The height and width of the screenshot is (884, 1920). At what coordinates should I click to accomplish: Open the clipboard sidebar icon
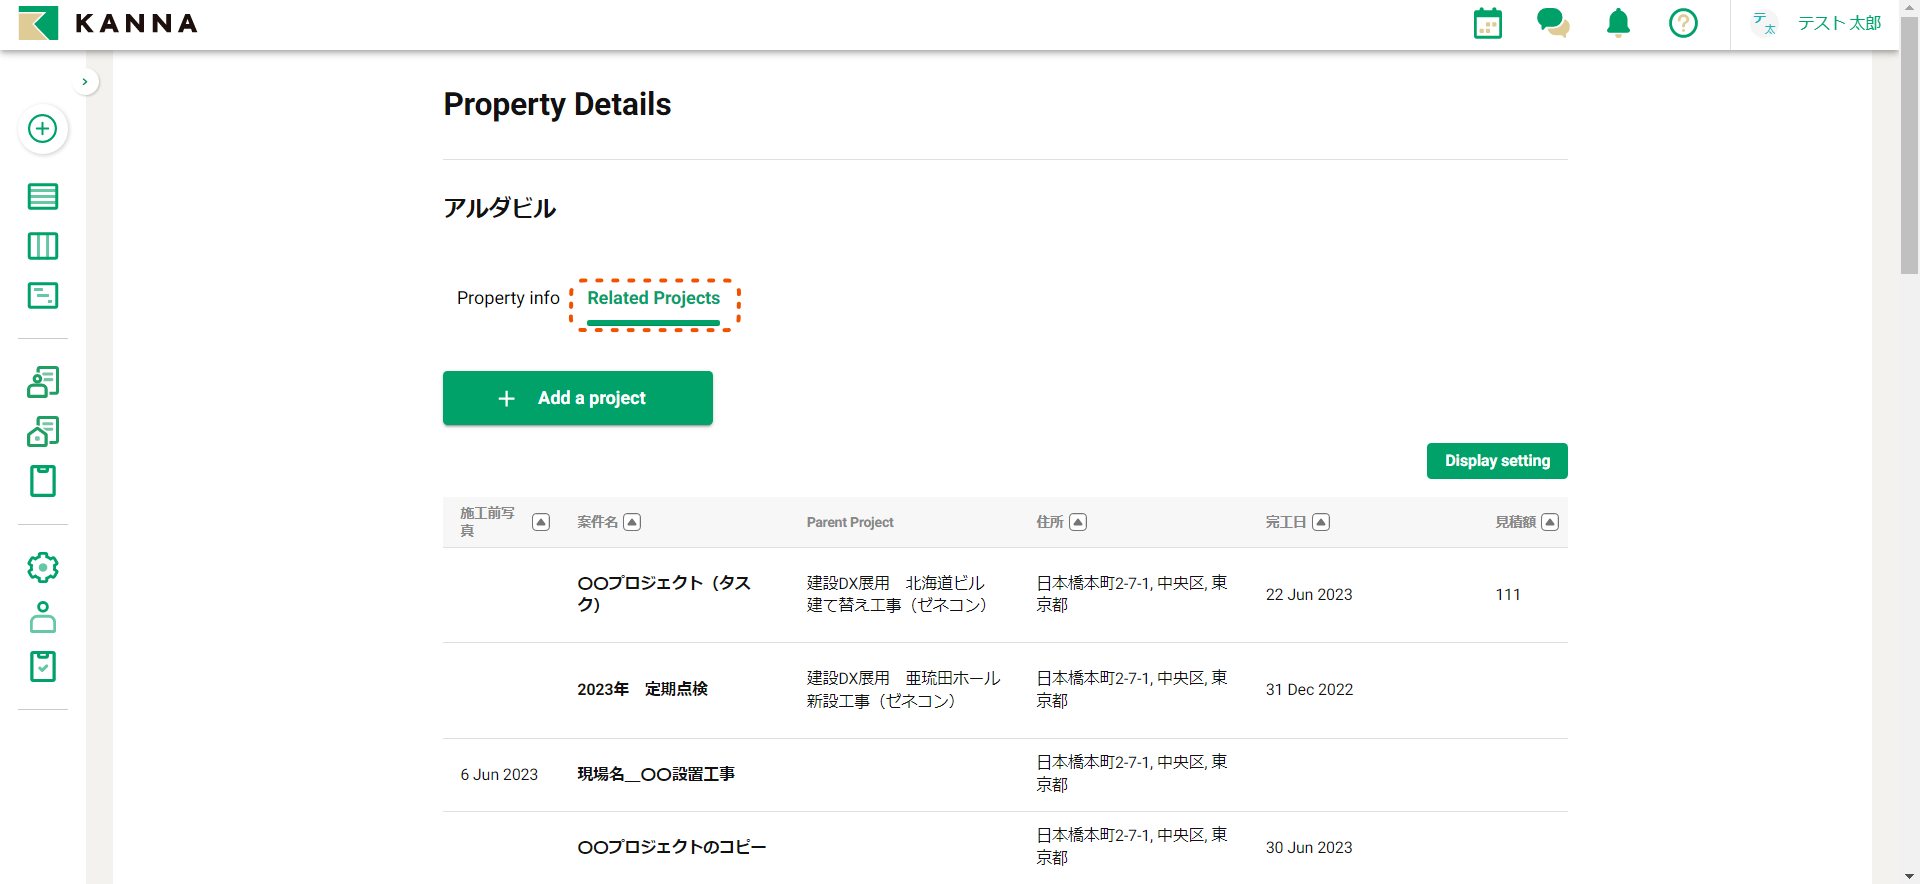click(x=42, y=481)
